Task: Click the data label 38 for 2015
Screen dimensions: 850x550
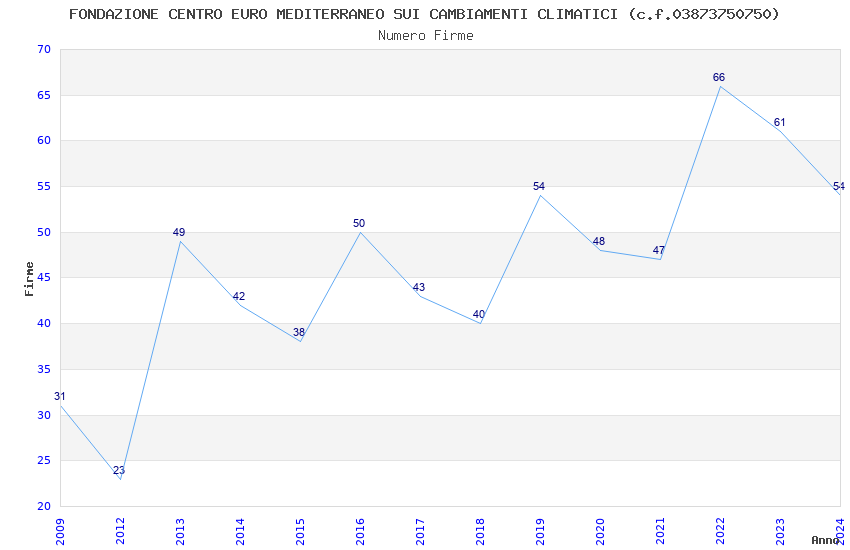Action: tap(299, 333)
